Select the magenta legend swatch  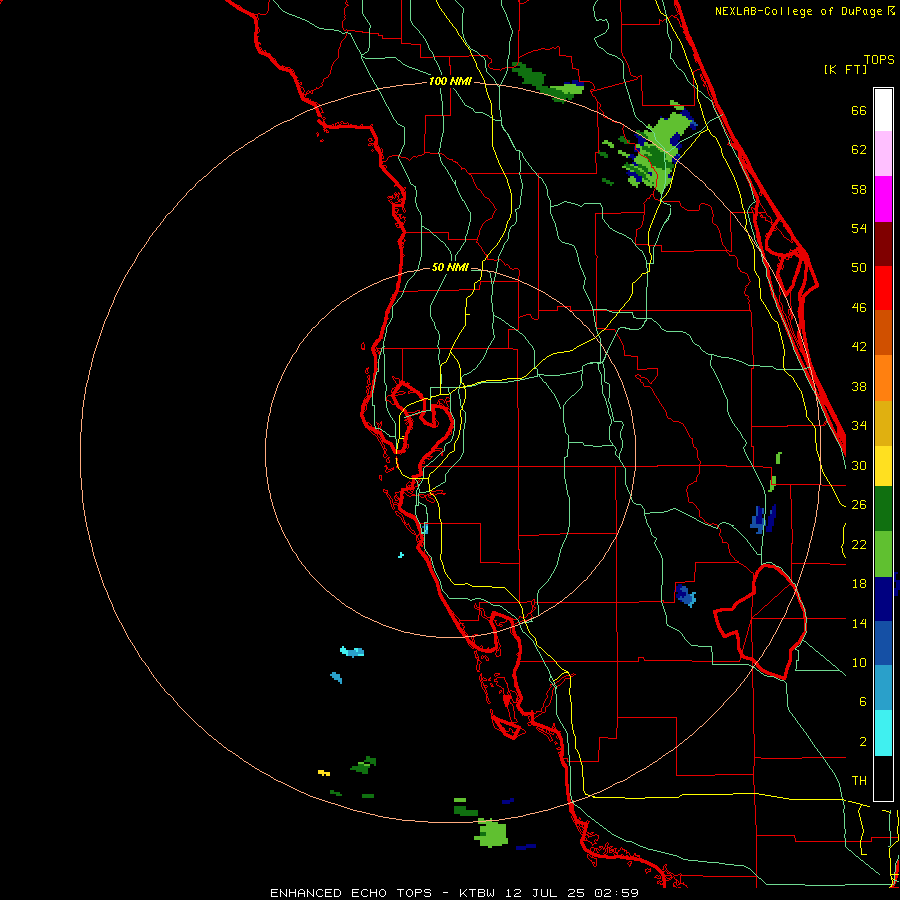coord(883,199)
